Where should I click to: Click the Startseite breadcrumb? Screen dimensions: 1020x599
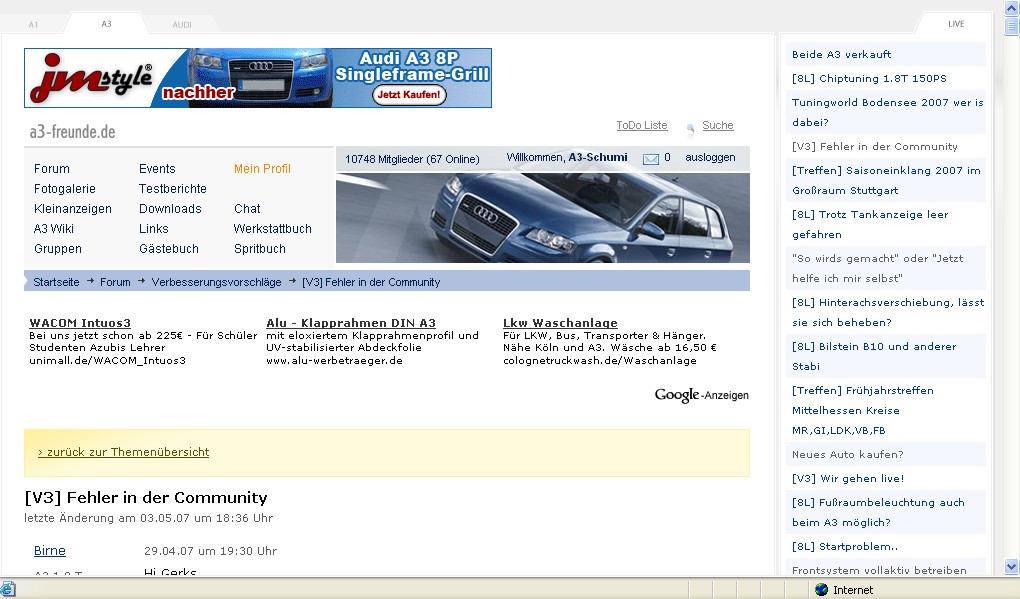[x=56, y=282]
